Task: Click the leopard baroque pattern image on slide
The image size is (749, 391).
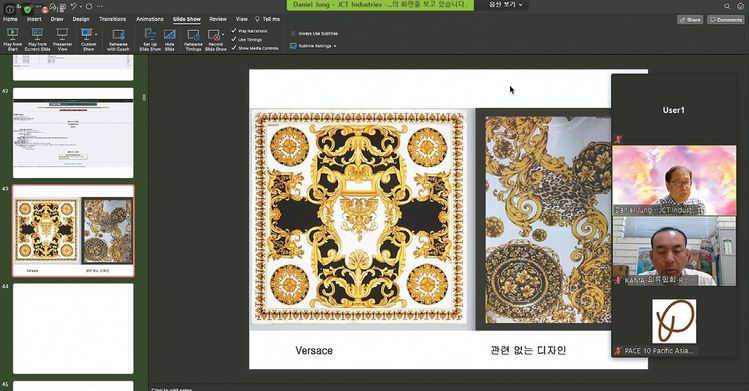Action: pyautogui.click(x=548, y=220)
